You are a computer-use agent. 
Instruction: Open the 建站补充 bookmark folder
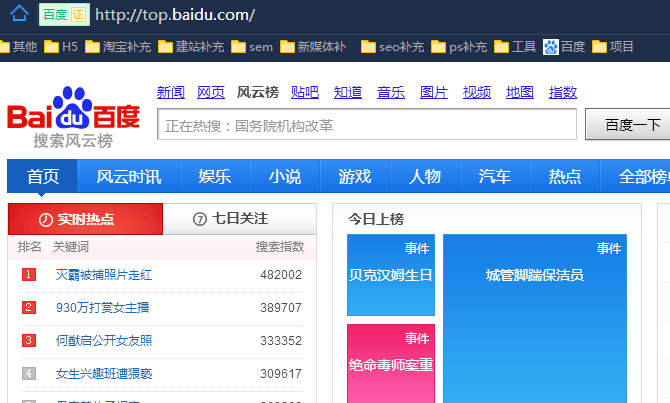191,47
